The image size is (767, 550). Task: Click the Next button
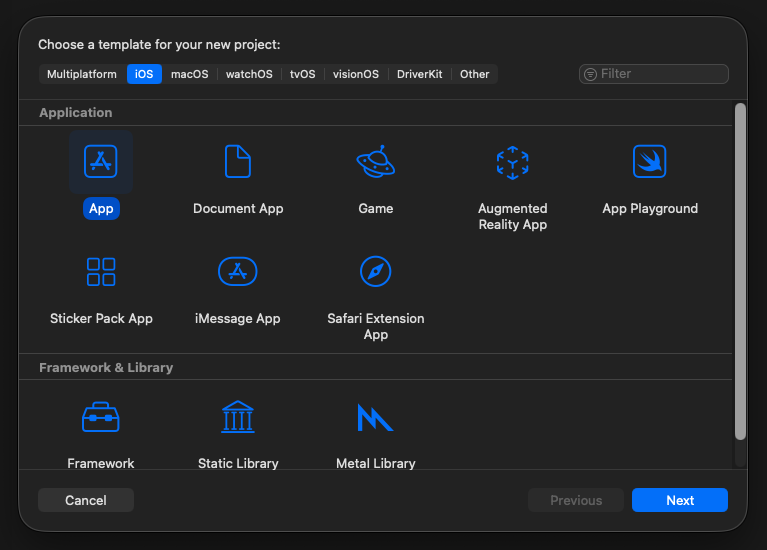click(x=679, y=500)
